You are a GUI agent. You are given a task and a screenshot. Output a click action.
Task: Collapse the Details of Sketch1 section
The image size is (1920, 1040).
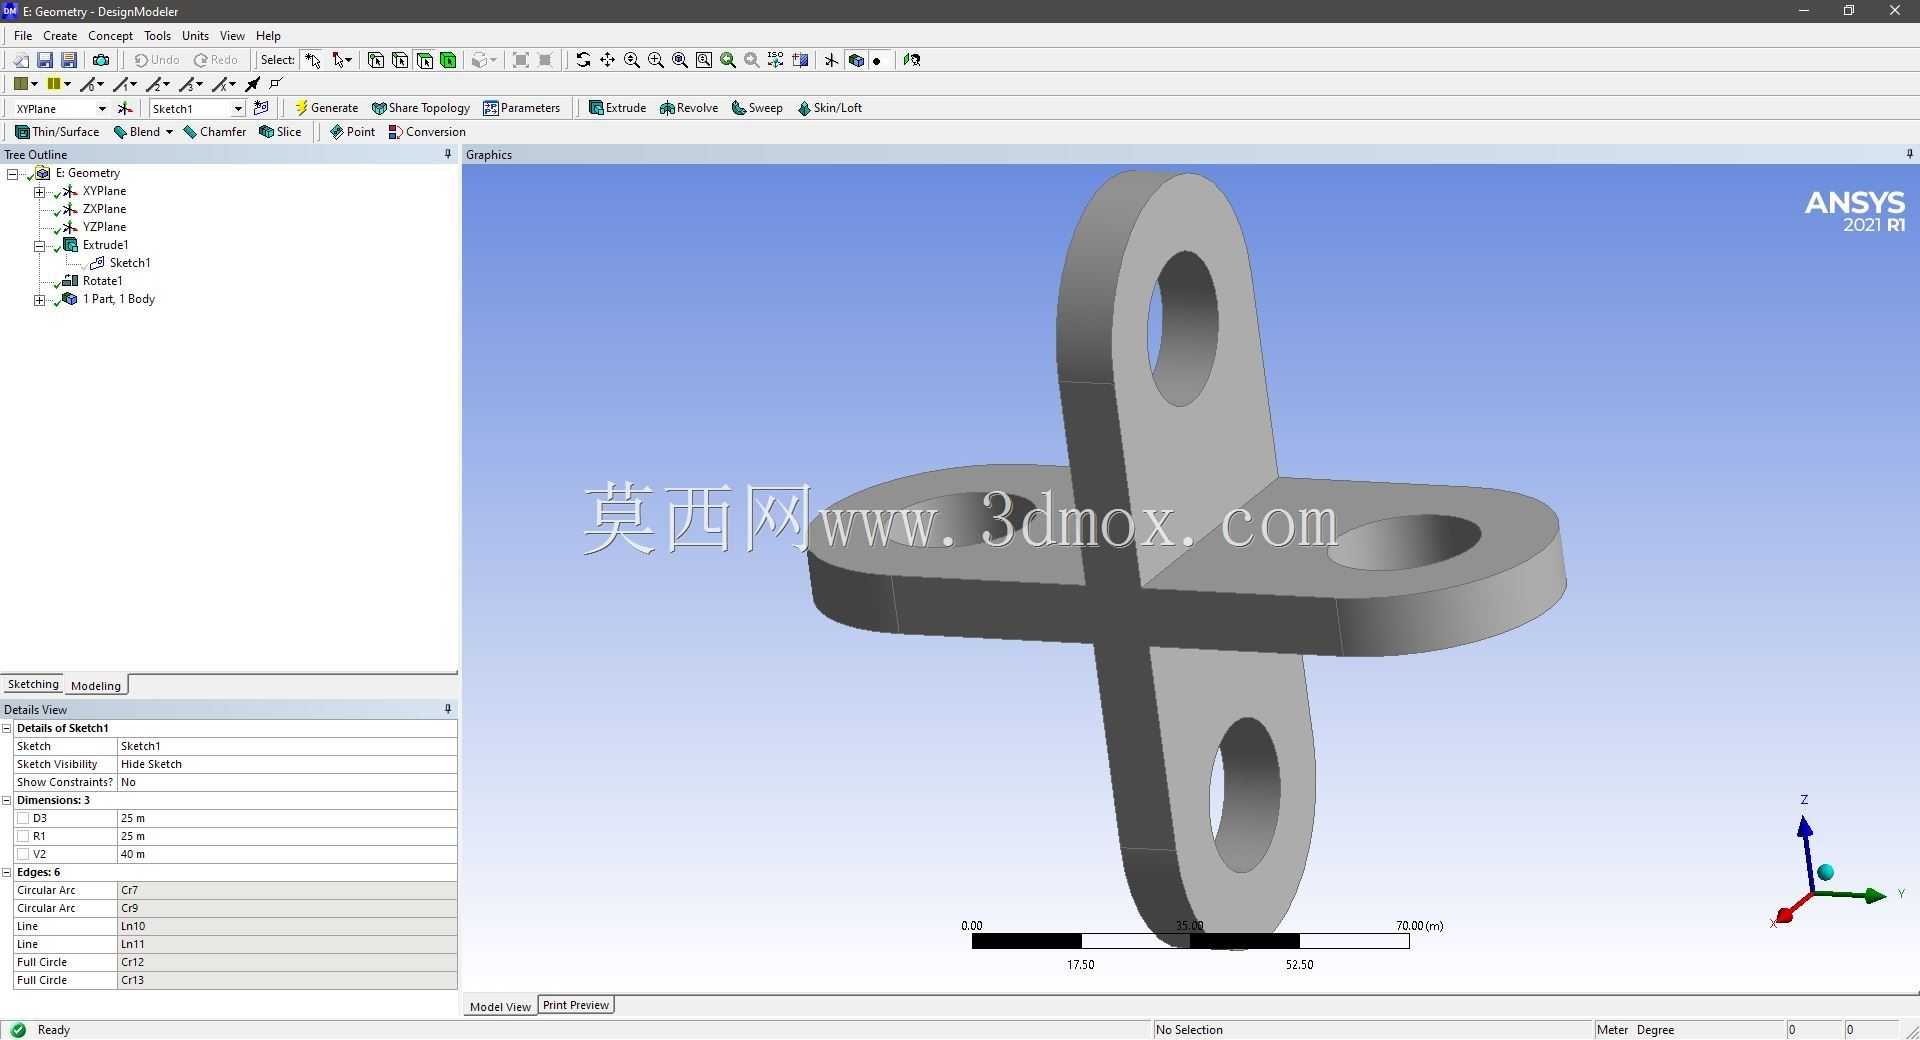click(x=7, y=728)
